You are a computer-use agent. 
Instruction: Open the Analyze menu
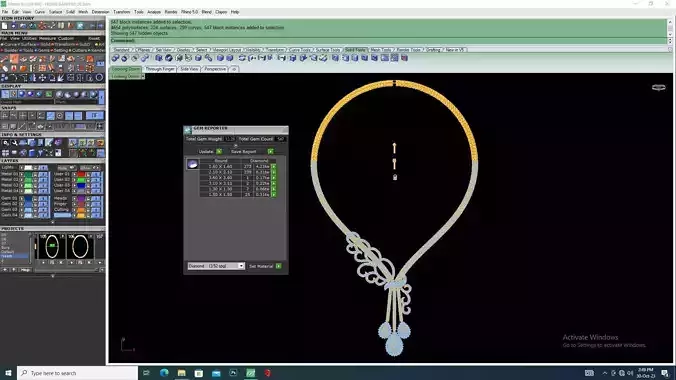(153, 12)
